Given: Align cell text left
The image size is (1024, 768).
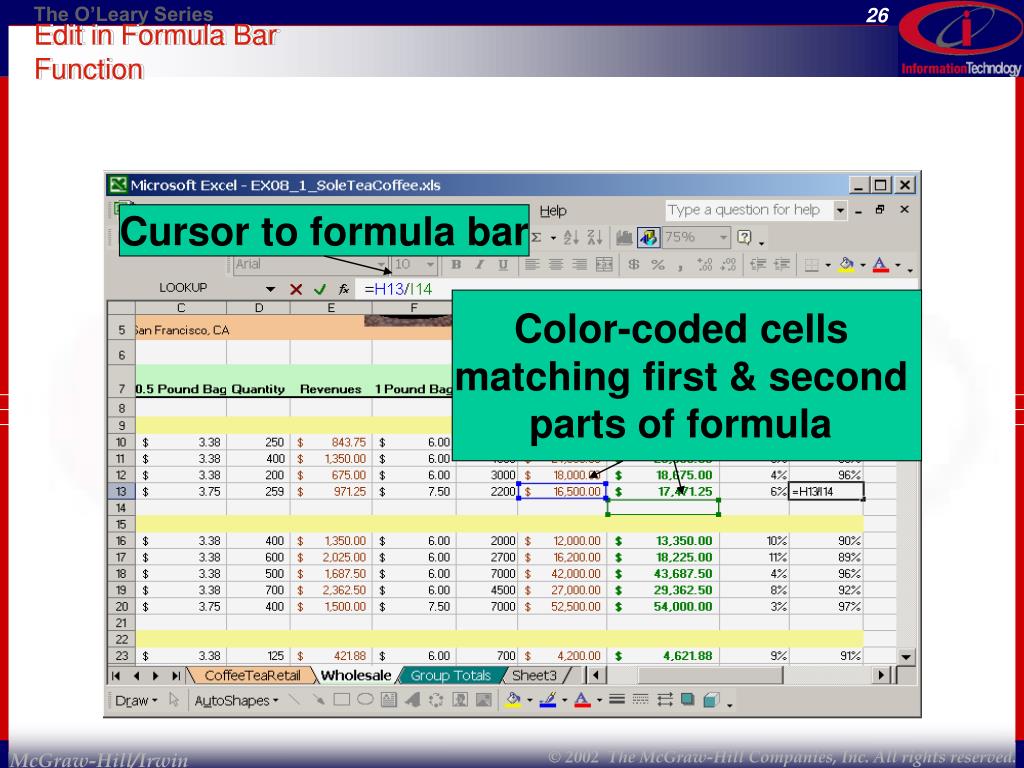Looking at the screenshot, I should click(532, 264).
